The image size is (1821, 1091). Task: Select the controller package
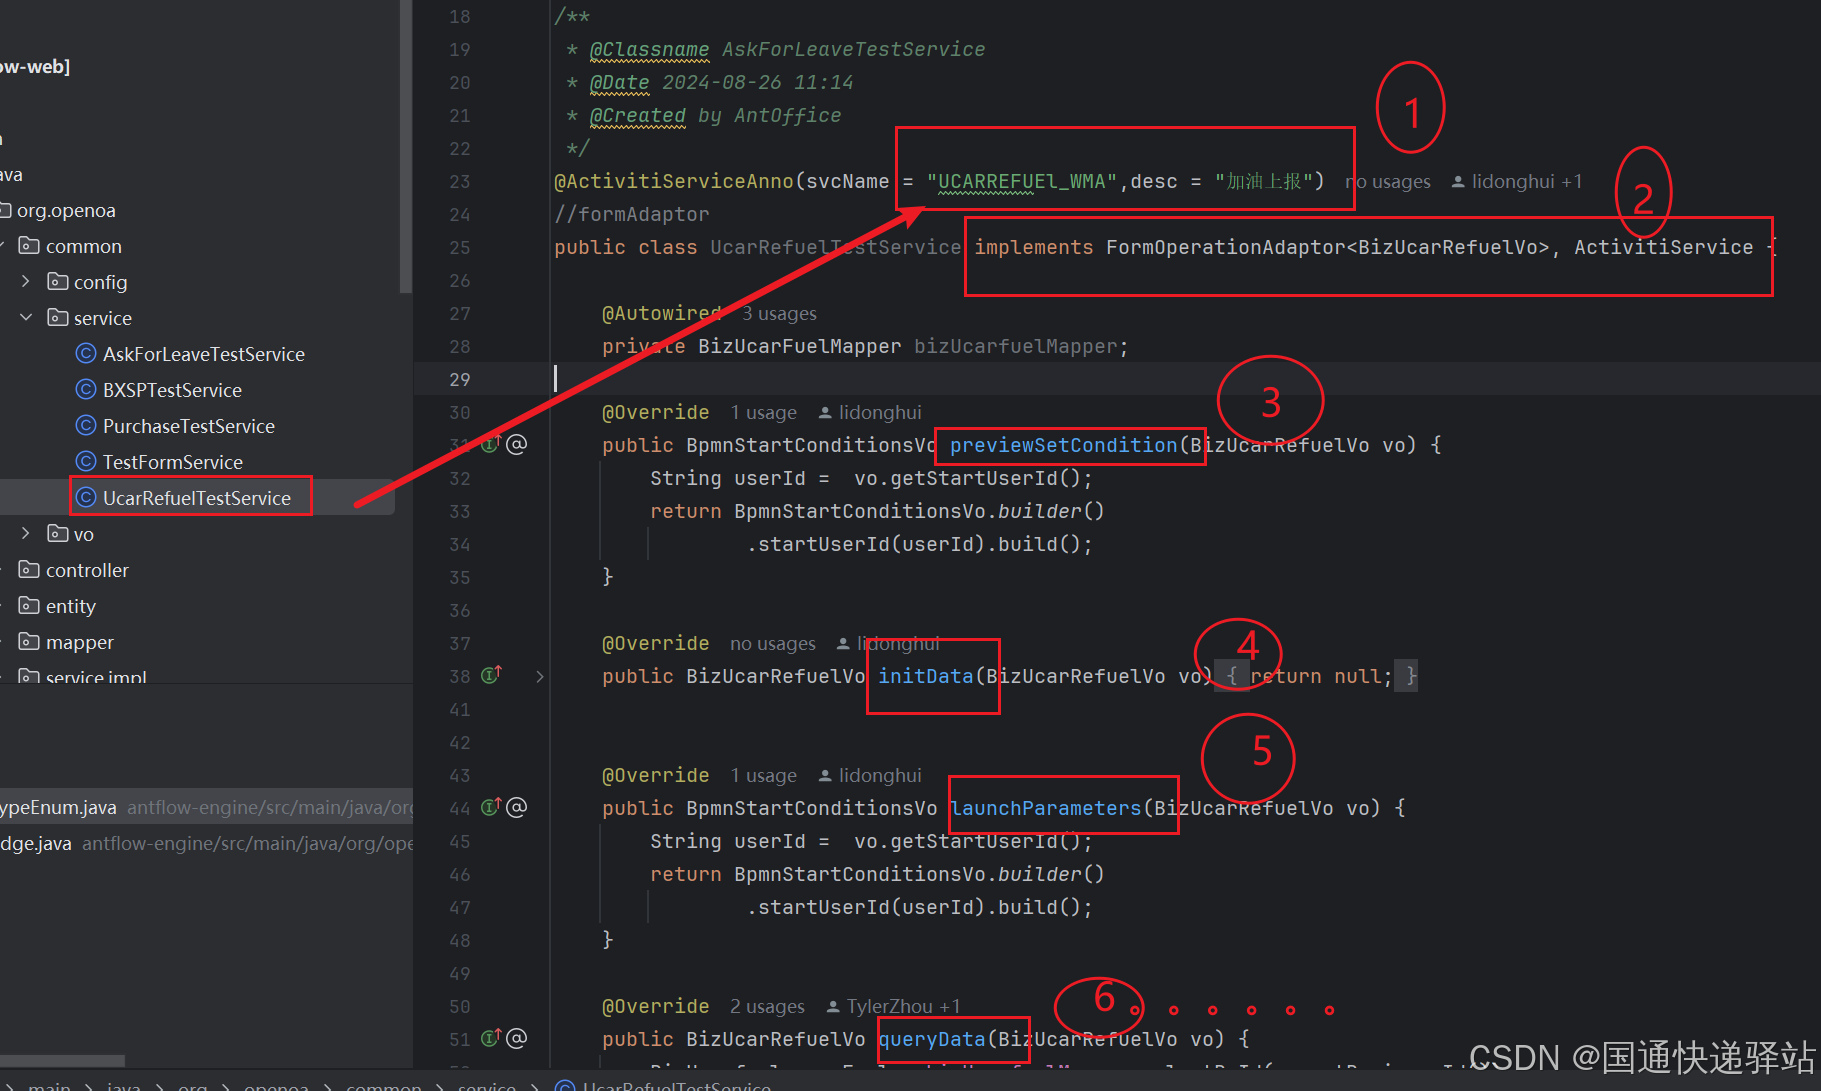point(87,570)
